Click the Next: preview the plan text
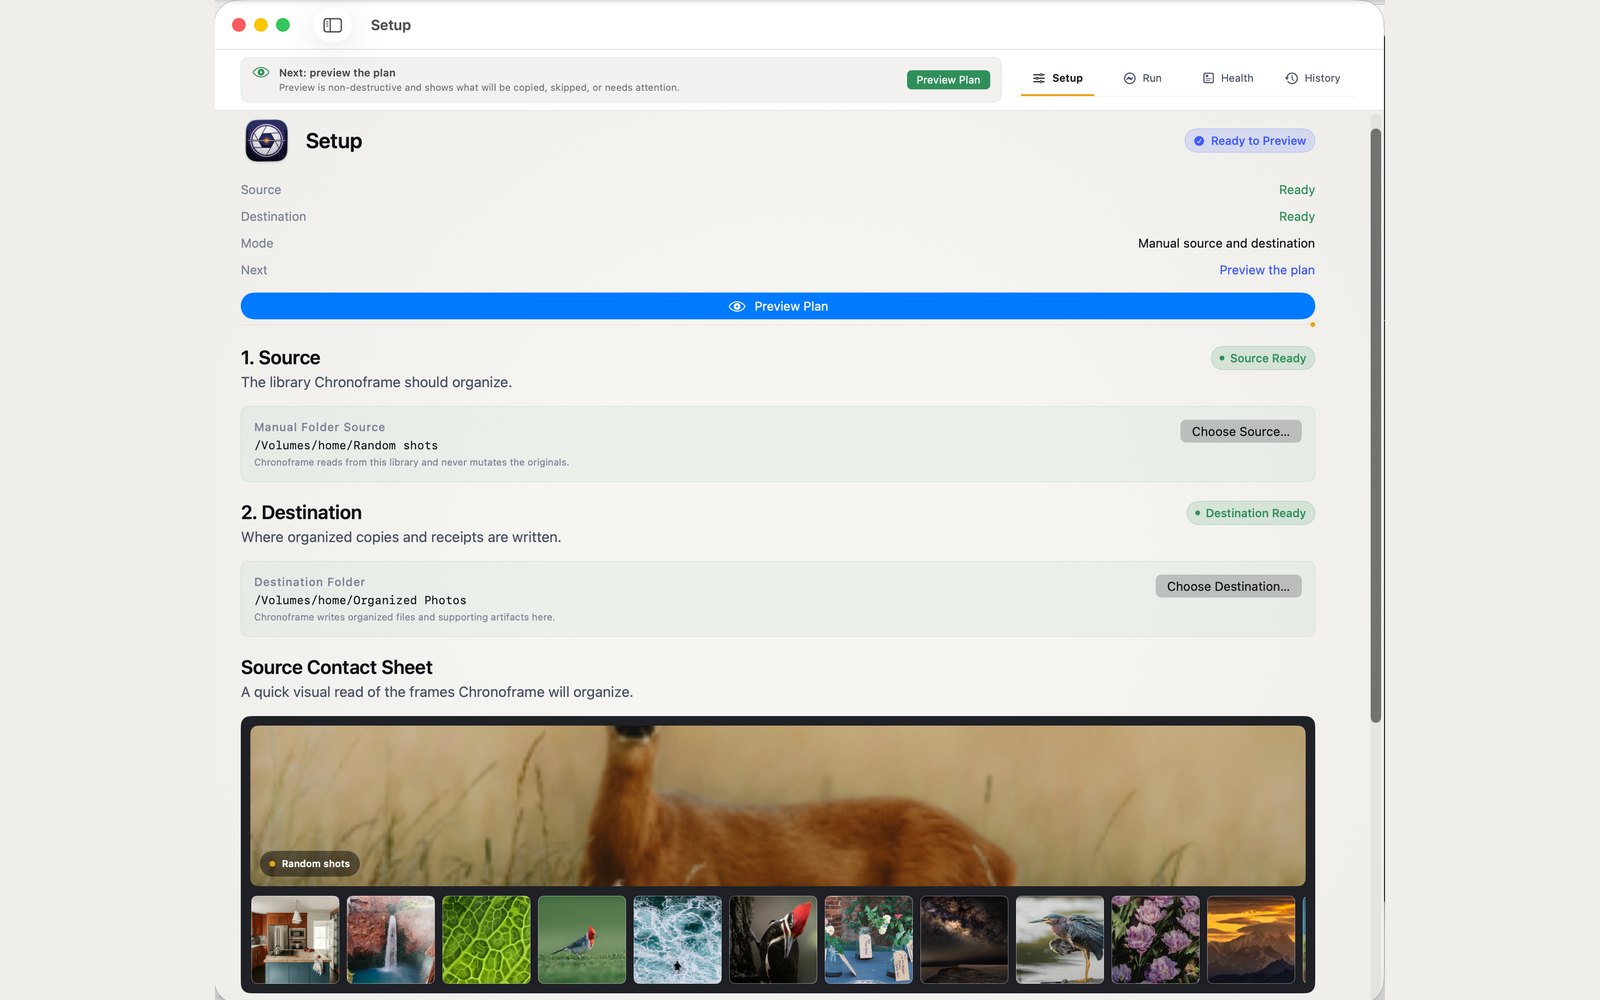Image resolution: width=1600 pixels, height=1000 pixels. (337, 72)
